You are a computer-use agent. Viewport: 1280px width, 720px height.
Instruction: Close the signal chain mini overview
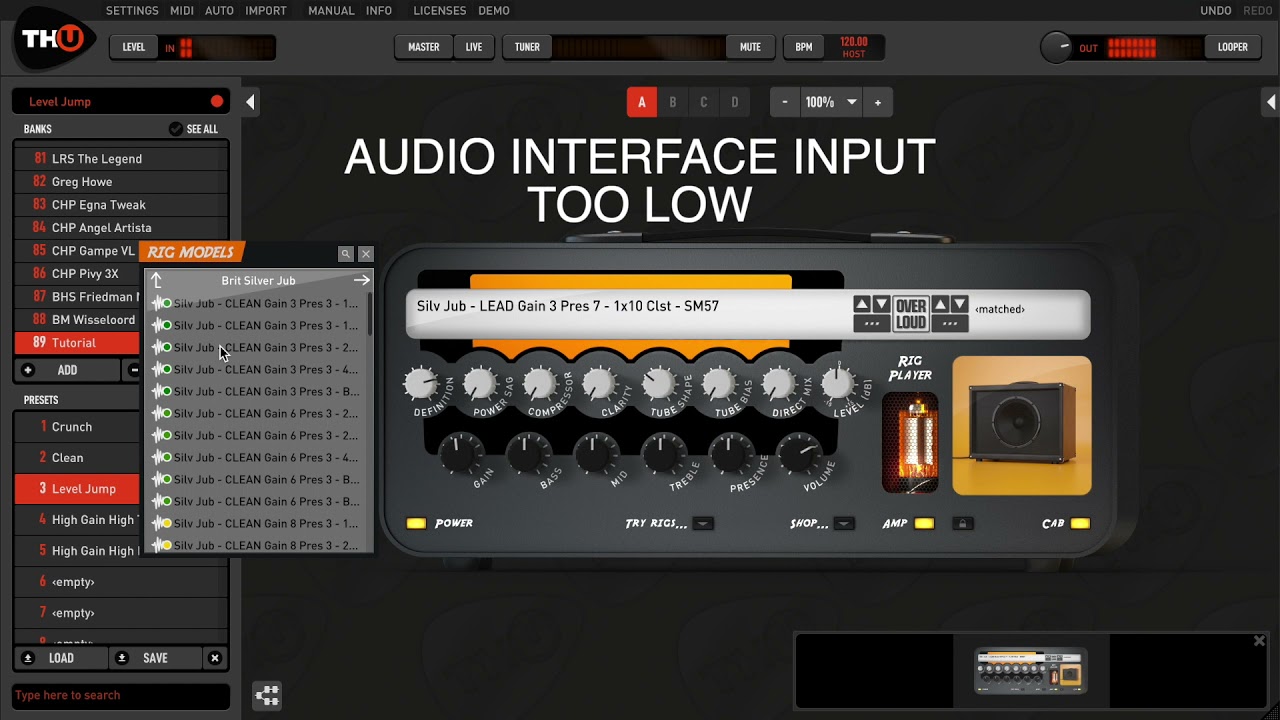pos(1259,641)
